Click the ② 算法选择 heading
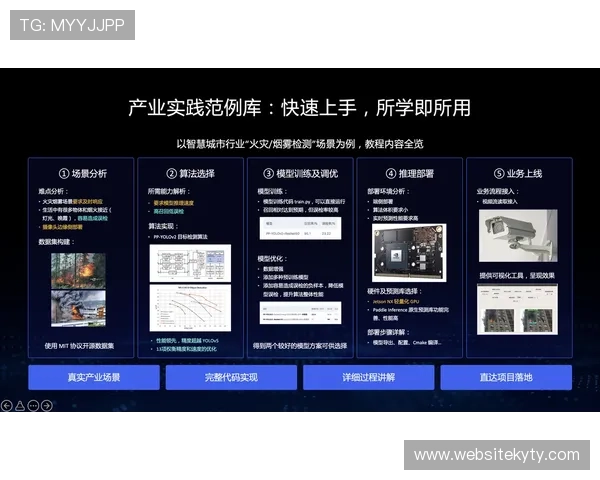Viewport: 600px width, 480px height. [191, 173]
